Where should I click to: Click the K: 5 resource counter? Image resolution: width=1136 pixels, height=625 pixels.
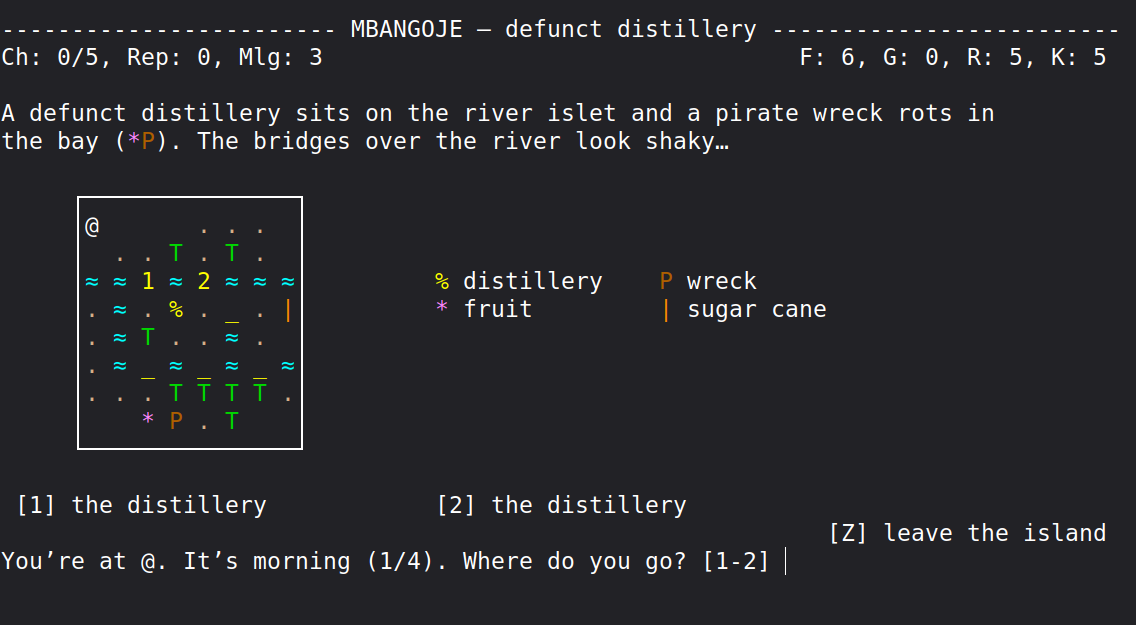[x=1079, y=57]
